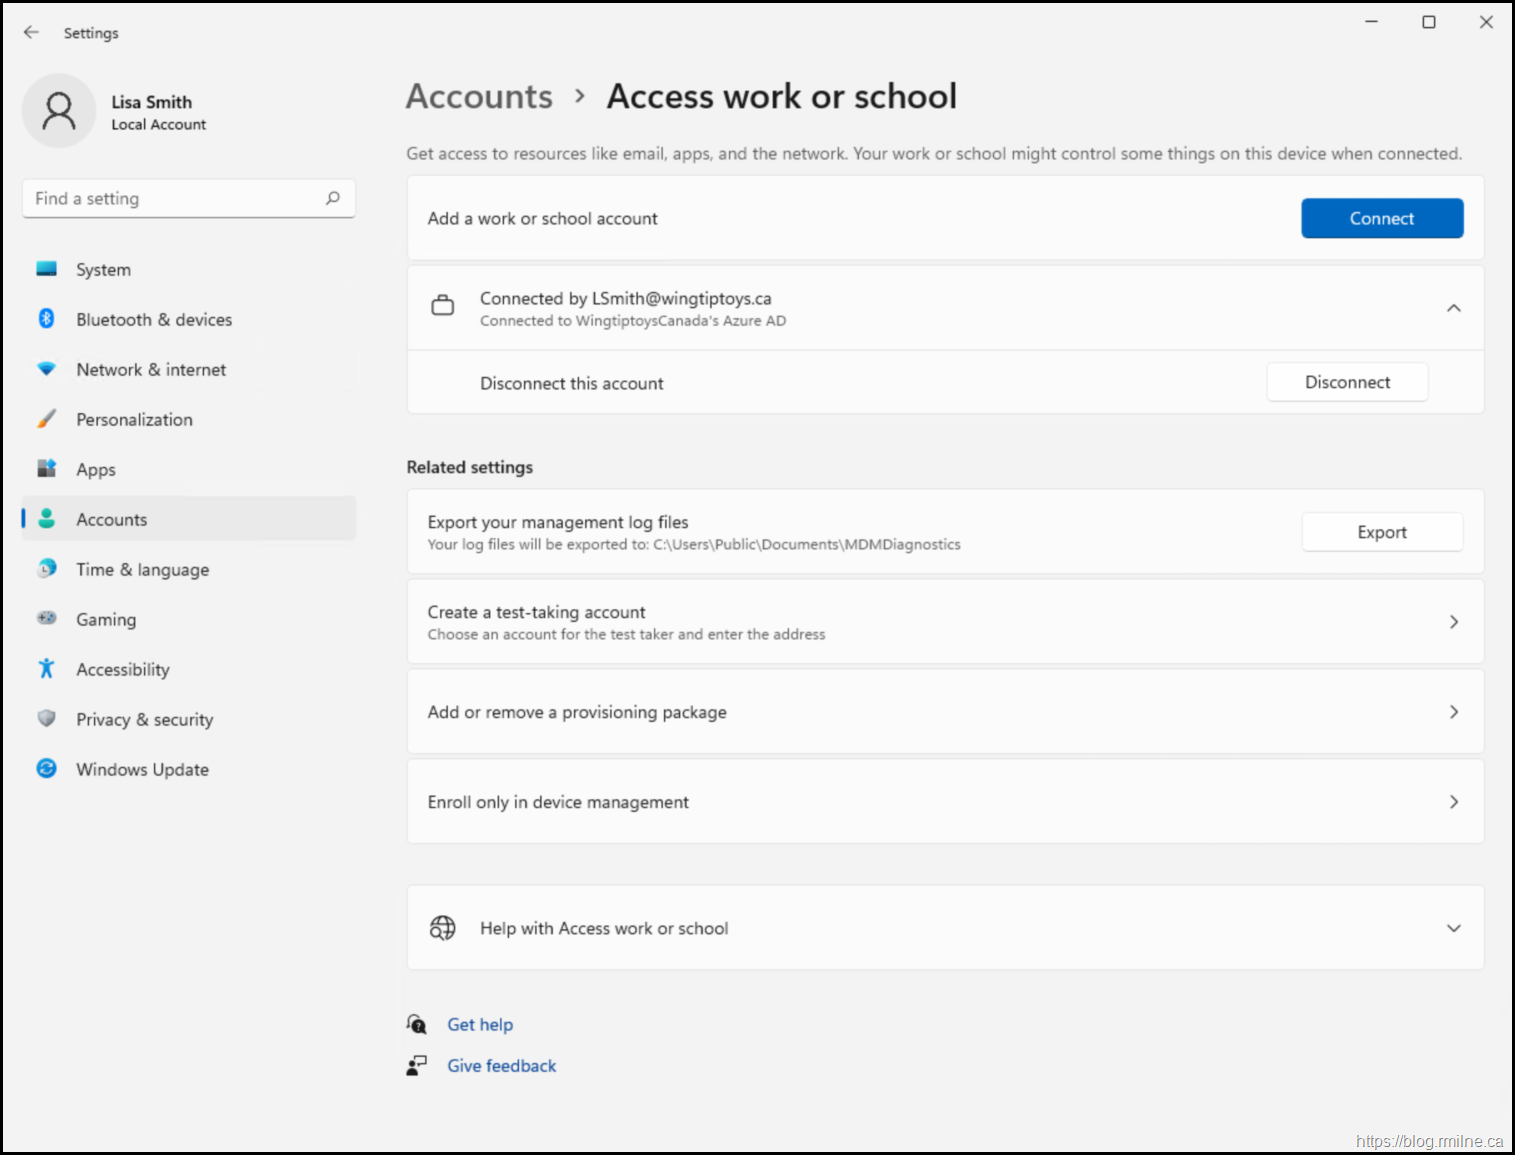1515x1155 pixels.
Task: Open Bluetooth & devices settings
Action: (153, 320)
